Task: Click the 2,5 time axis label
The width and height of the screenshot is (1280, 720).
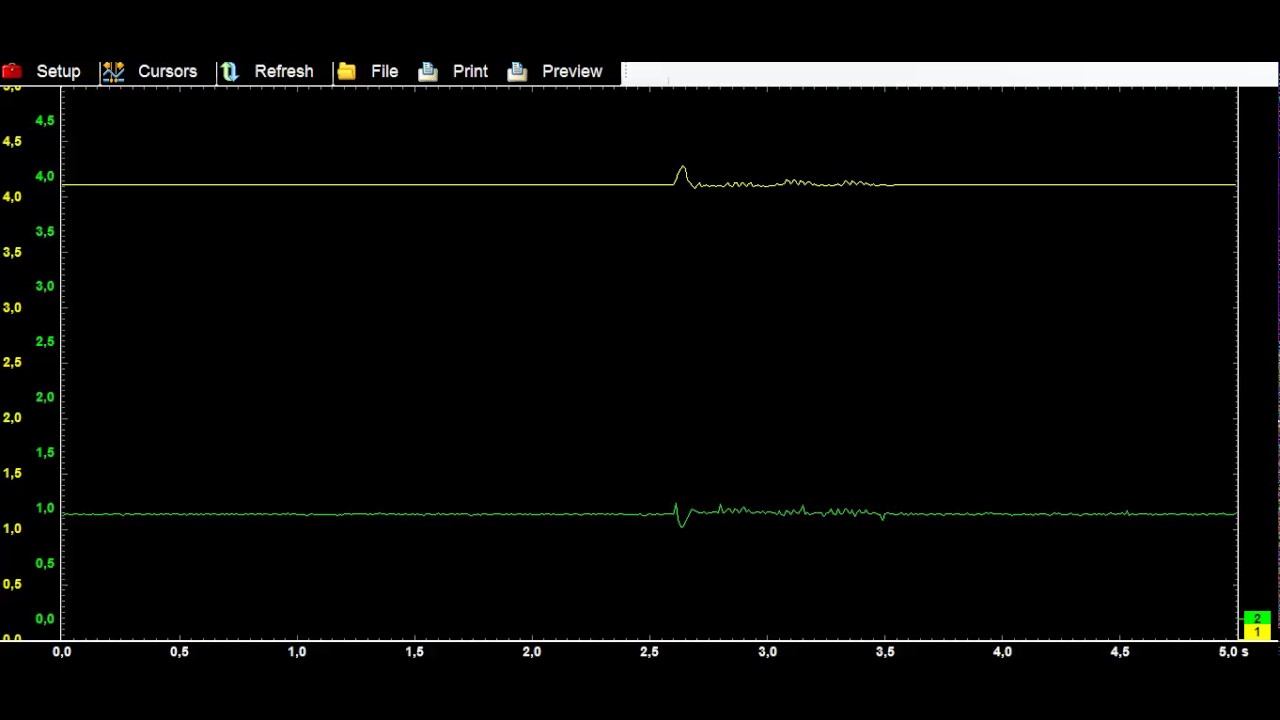Action: pos(649,652)
